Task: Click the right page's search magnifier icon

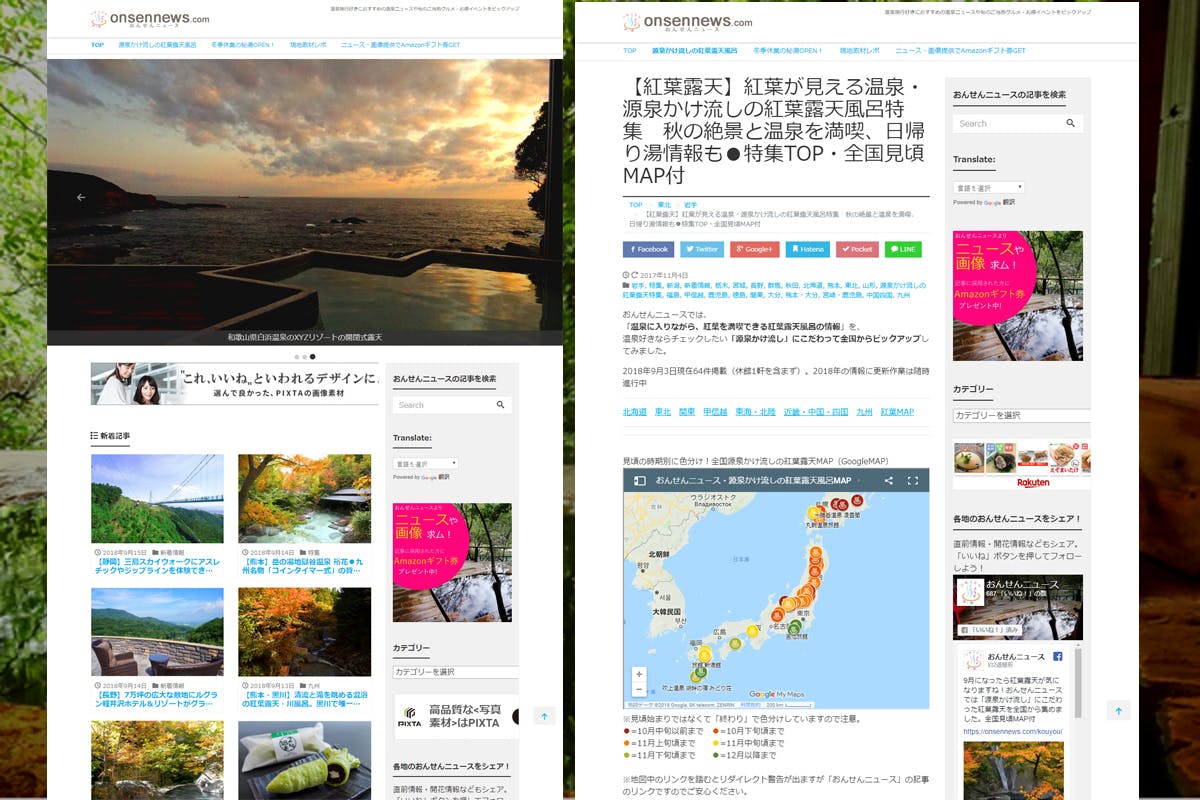Action: 1070,124
